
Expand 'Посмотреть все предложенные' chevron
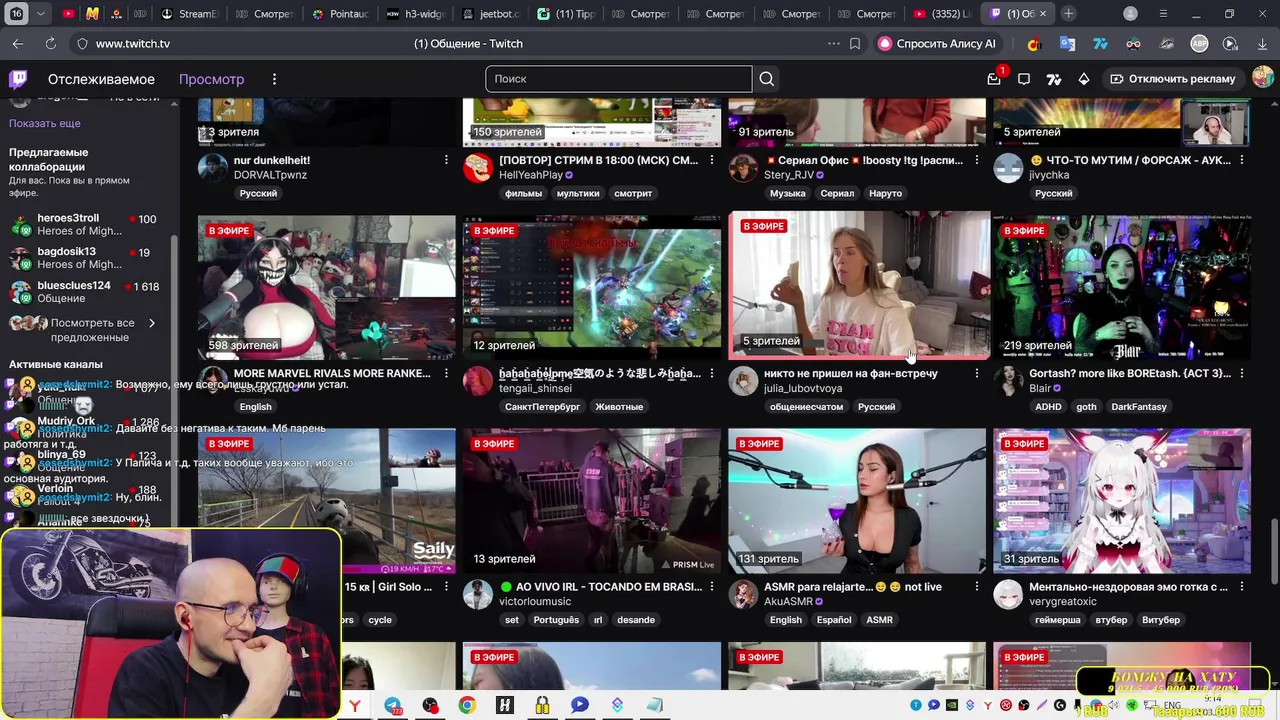152,323
